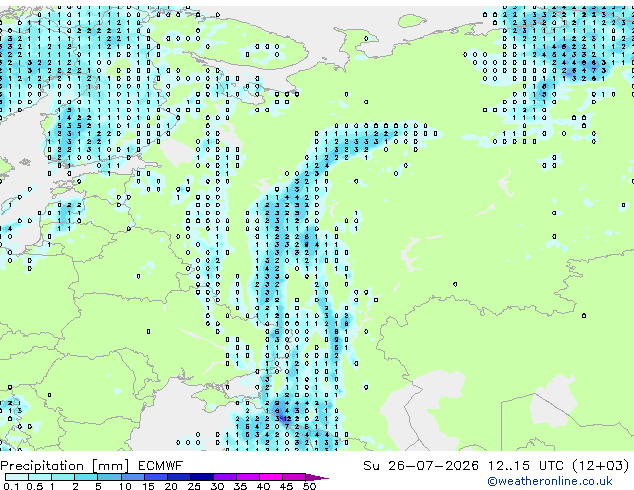Click the legend label '25'
The width and height of the screenshot is (634, 490).
pos(194,486)
